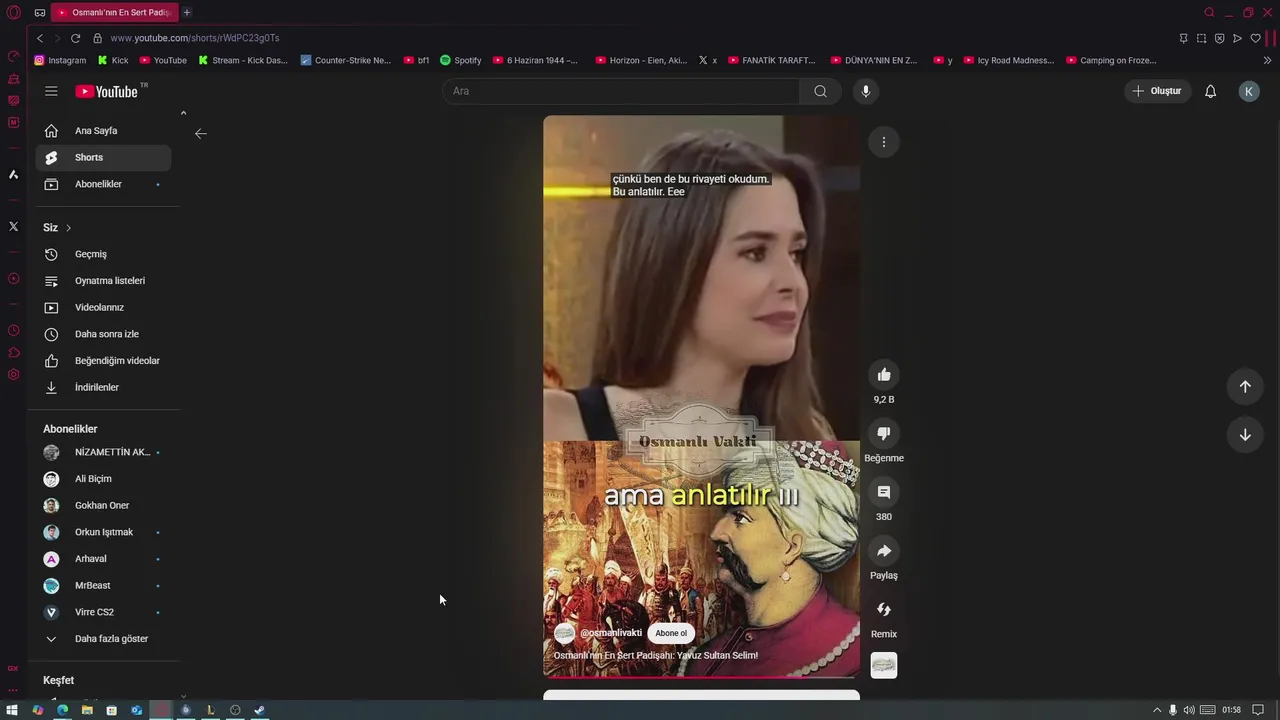The image size is (1280, 720).
Task: Focus the Ara search field
Action: coord(620,91)
